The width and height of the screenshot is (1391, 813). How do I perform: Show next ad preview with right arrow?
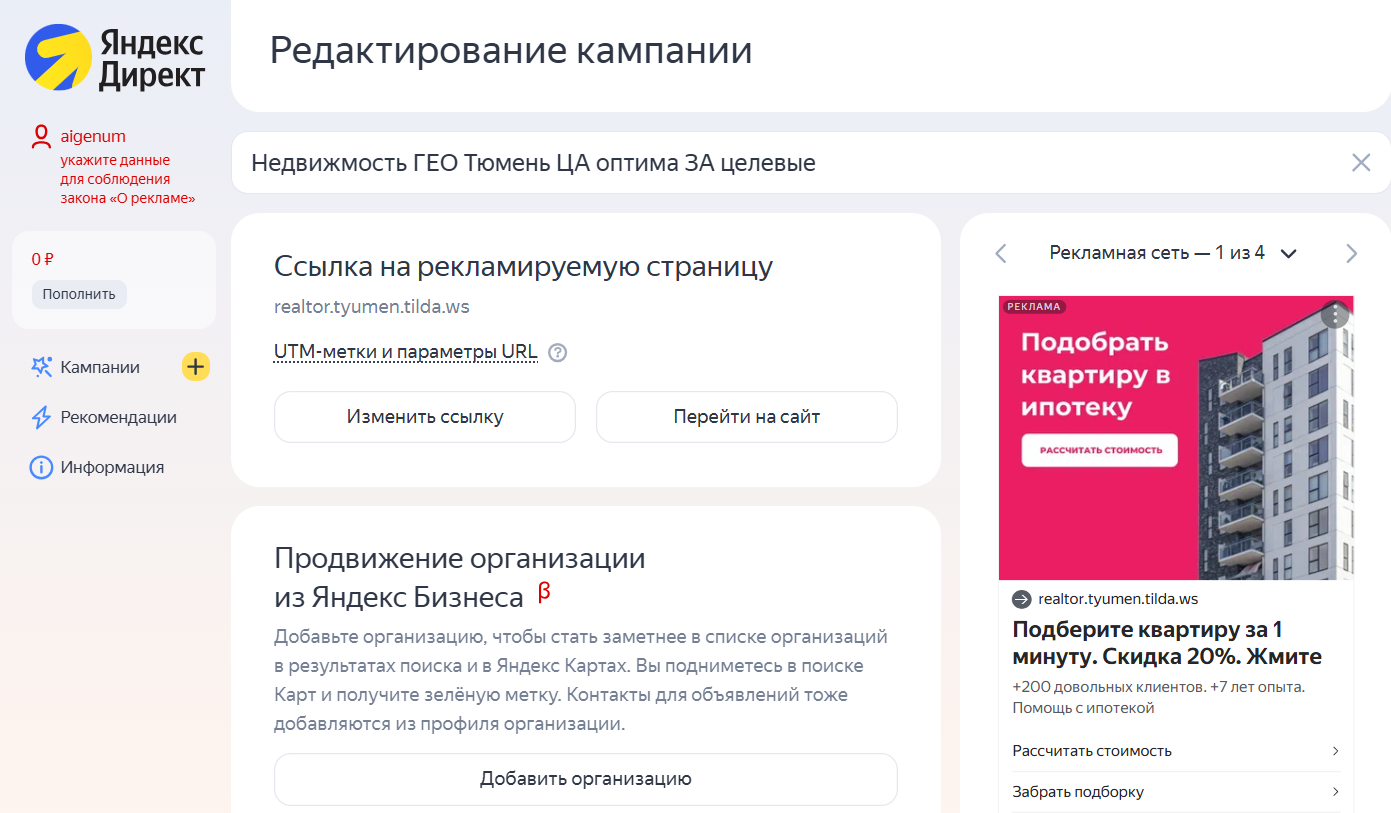pyautogui.click(x=1352, y=253)
